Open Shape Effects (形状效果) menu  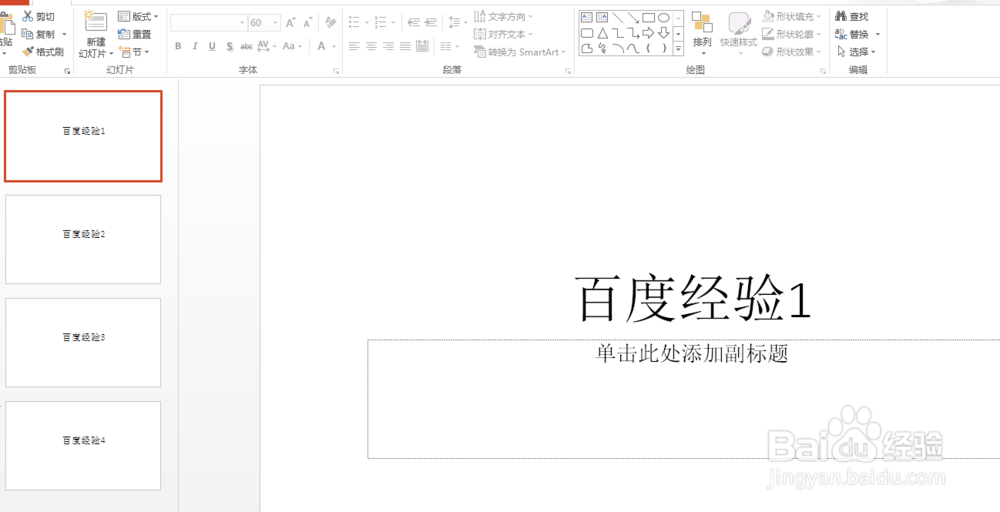click(x=791, y=52)
